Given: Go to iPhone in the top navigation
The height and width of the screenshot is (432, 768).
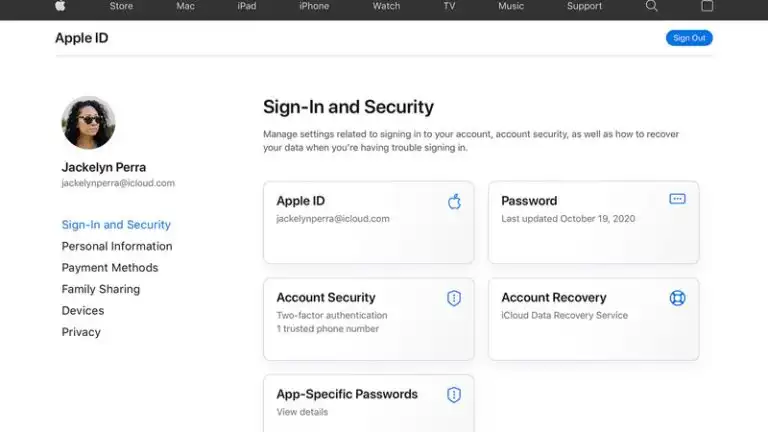Looking at the screenshot, I should [x=314, y=6].
